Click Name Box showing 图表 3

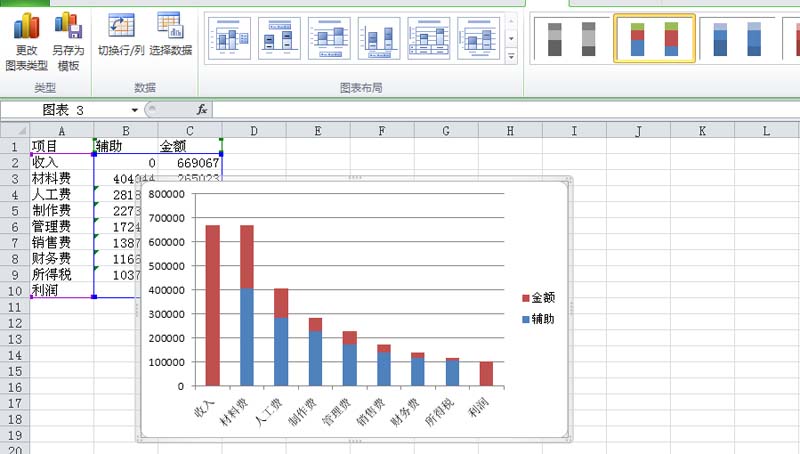pos(64,110)
